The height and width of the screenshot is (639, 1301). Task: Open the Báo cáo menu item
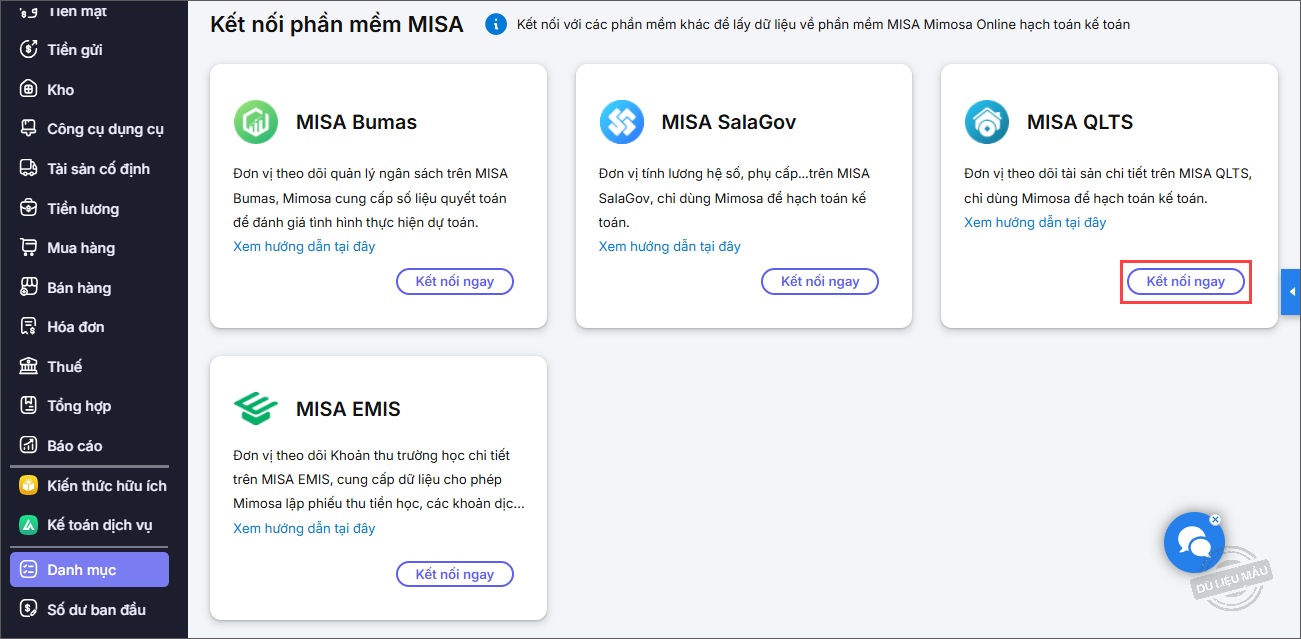tap(74, 445)
